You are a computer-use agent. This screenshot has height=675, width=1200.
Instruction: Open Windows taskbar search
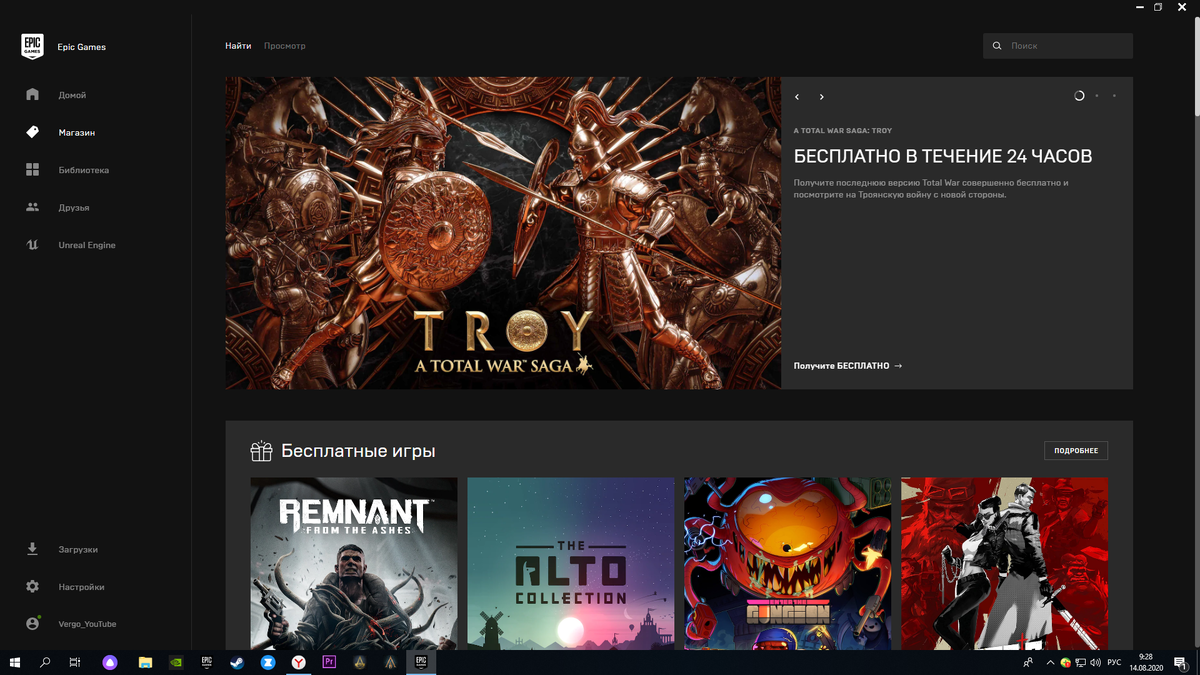pos(45,662)
